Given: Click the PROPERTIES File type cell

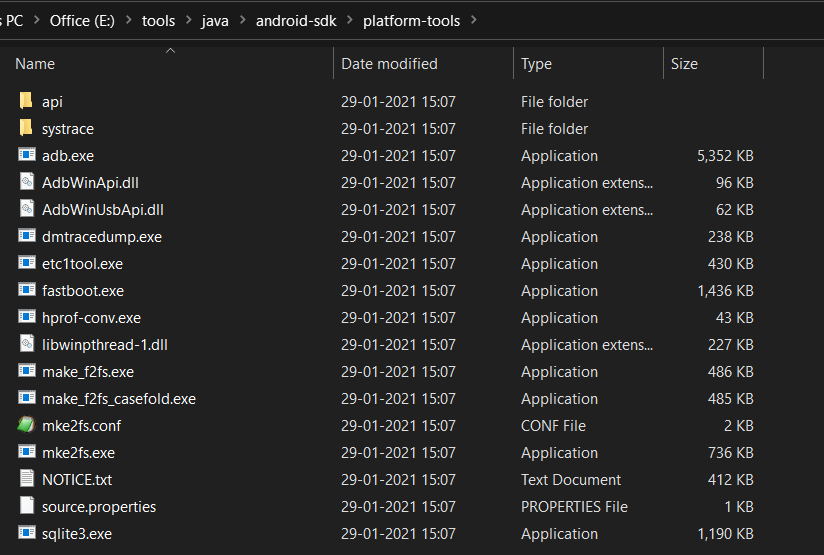Looking at the screenshot, I should tap(574, 507).
